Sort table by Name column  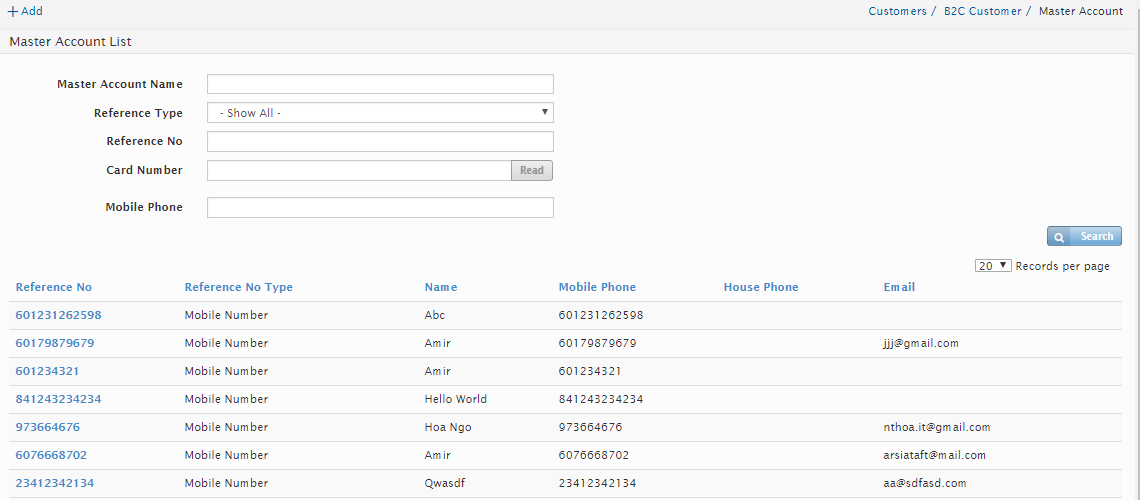[441, 287]
